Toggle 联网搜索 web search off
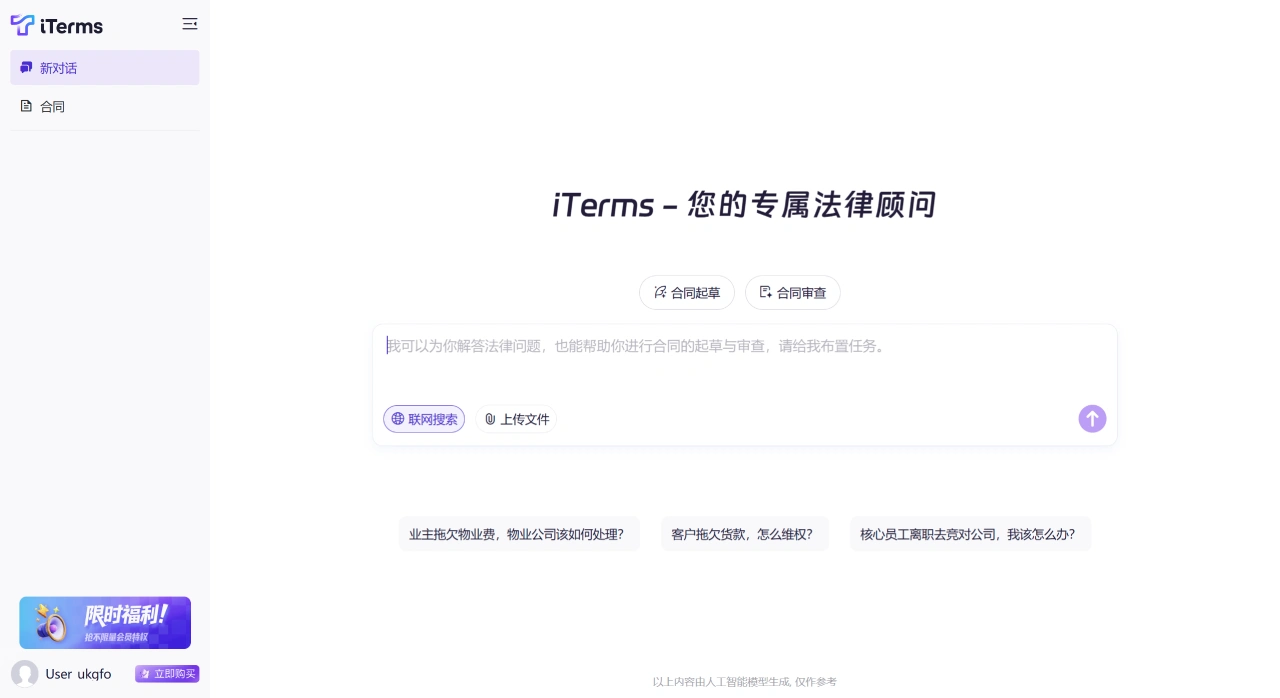Viewport: 1280px width, 698px height. (424, 419)
